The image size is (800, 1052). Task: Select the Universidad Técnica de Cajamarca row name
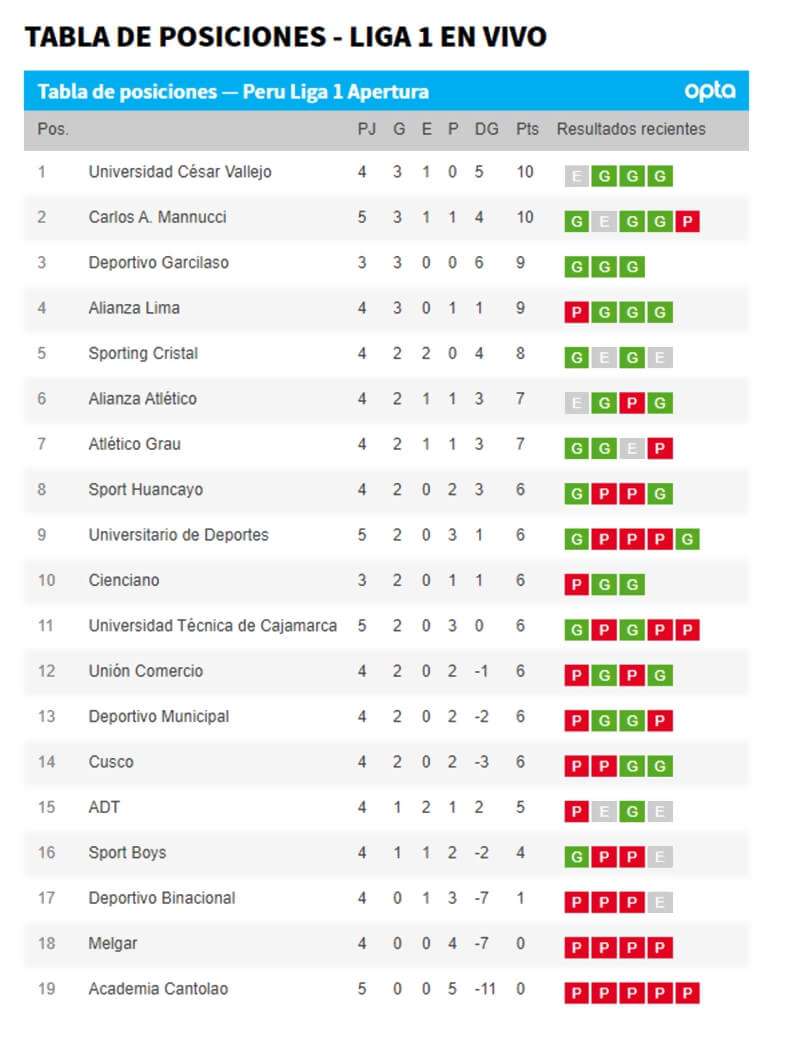[213, 626]
